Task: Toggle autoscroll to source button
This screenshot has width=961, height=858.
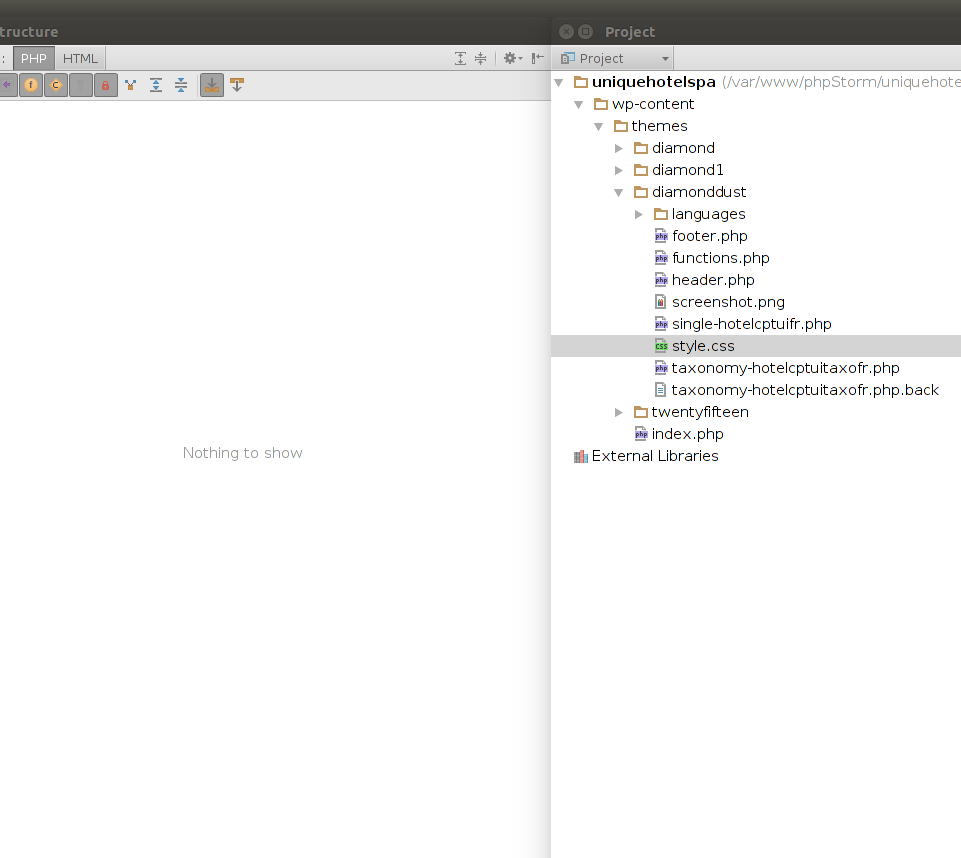Action: click(211, 85)
